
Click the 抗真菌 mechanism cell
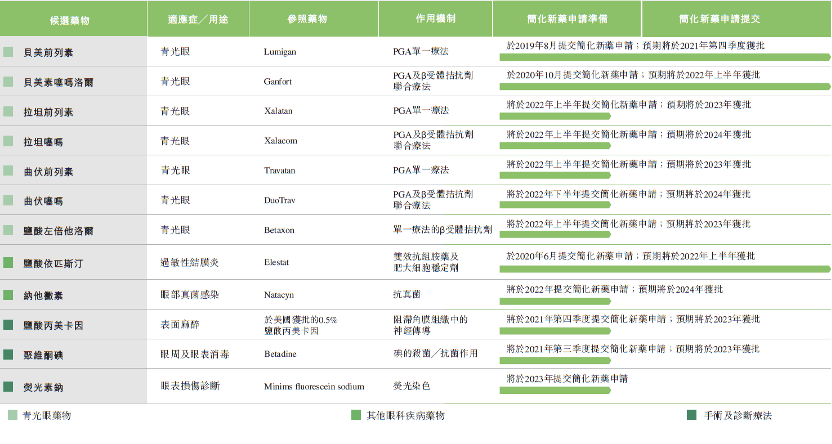tap(407, 294)
